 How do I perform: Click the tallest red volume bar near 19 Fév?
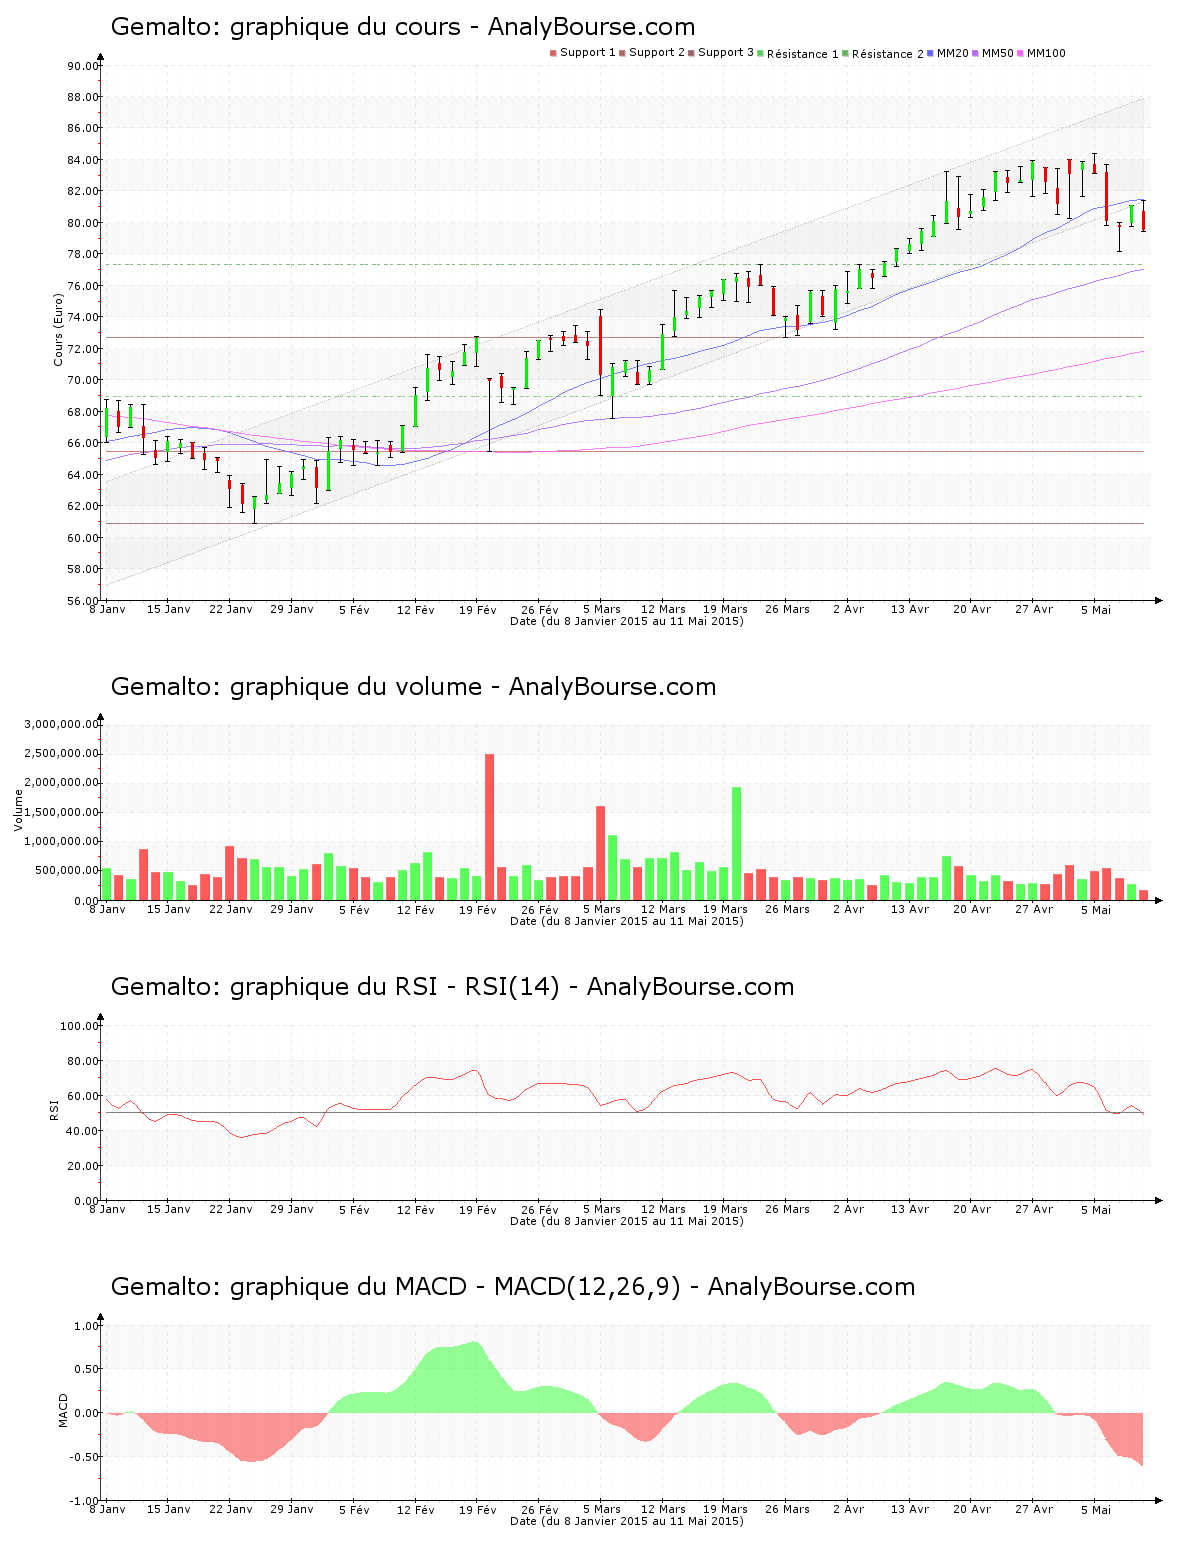coord(490,827)
